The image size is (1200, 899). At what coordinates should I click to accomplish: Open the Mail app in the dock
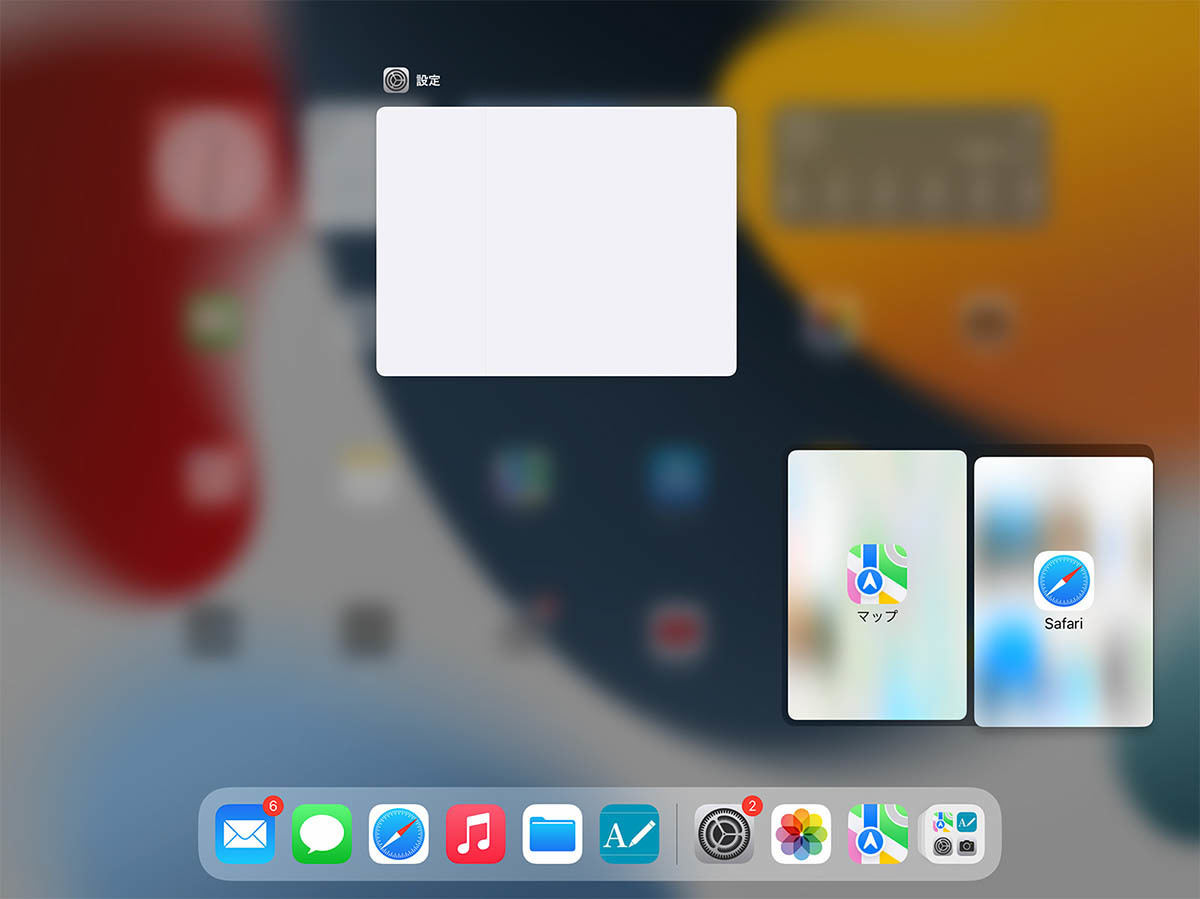tap(245, 833)
